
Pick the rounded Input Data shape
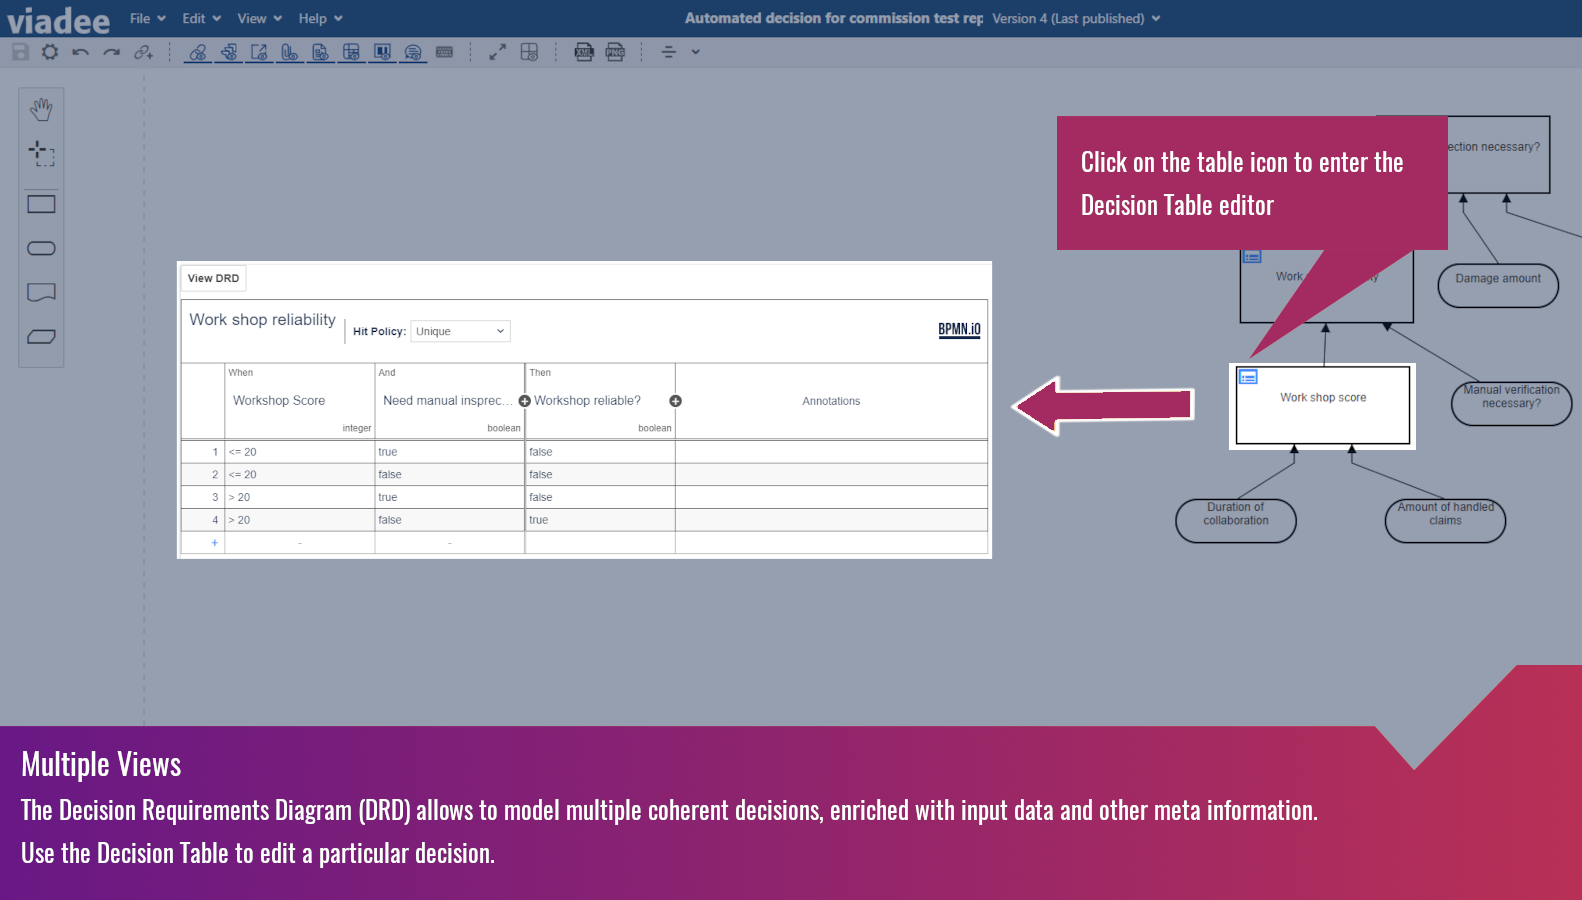coord(41,249)
